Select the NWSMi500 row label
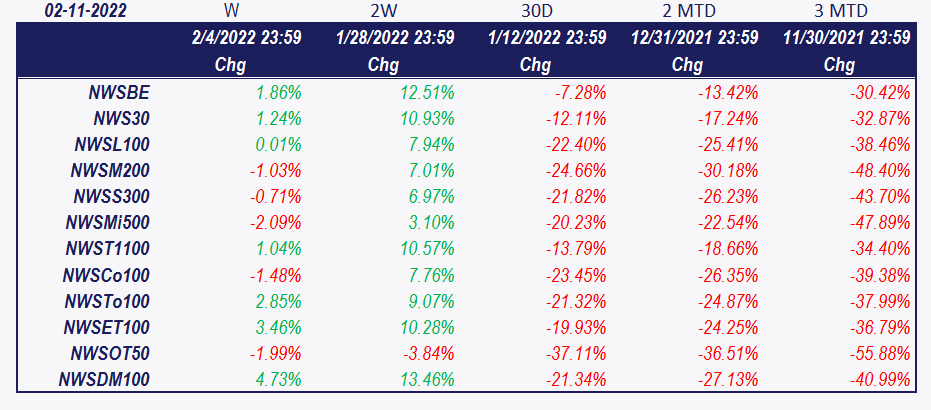931x410 pixels. 108,223
